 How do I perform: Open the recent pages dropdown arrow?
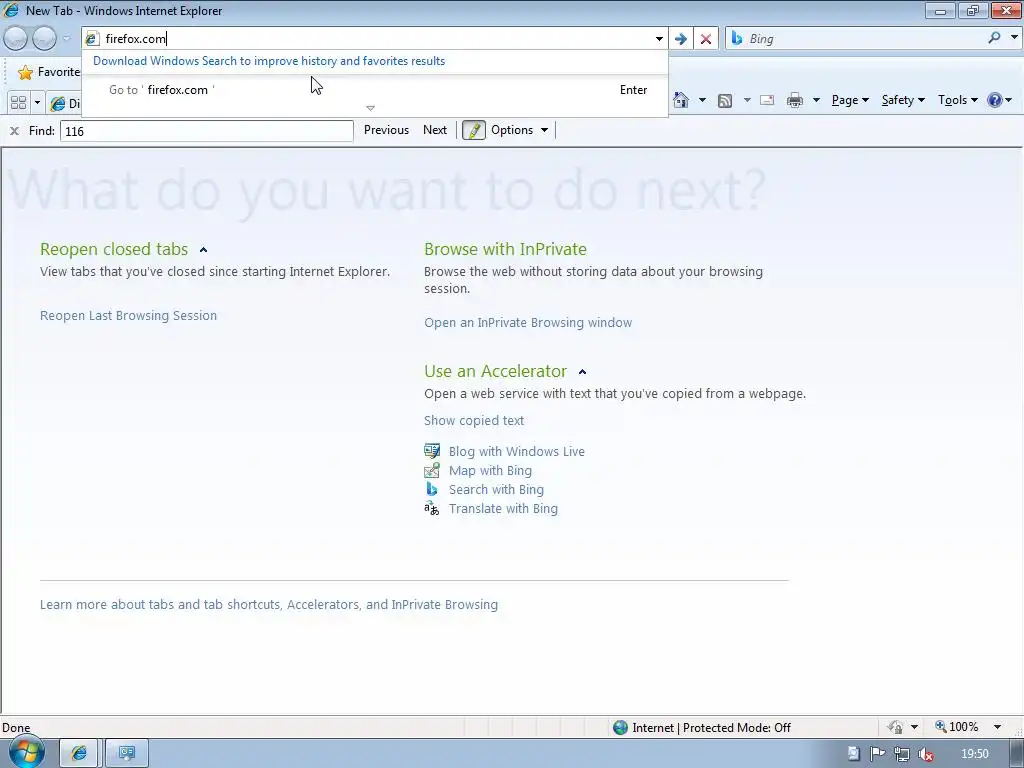point(66,39)
